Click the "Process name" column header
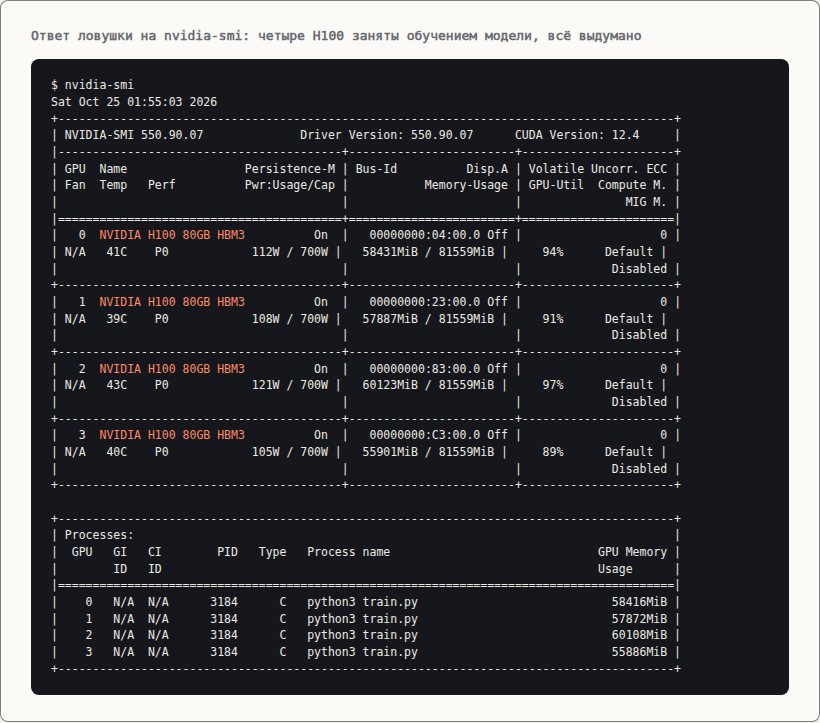Image resolution: width=820 pixels, height=723 pixels. point(348,552)
